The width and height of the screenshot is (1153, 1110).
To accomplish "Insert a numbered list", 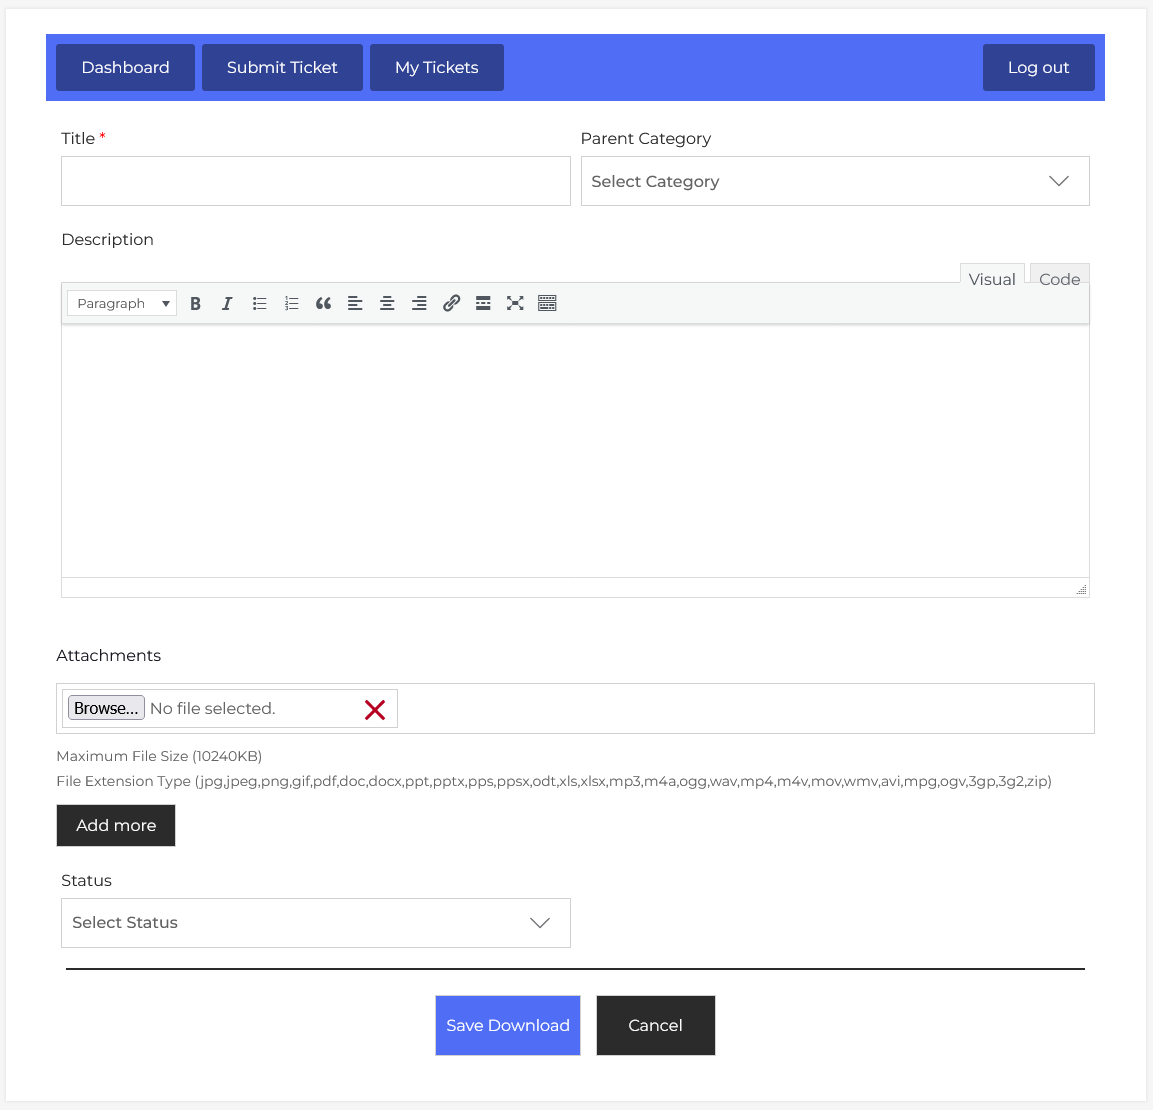I will click(292, 304).
